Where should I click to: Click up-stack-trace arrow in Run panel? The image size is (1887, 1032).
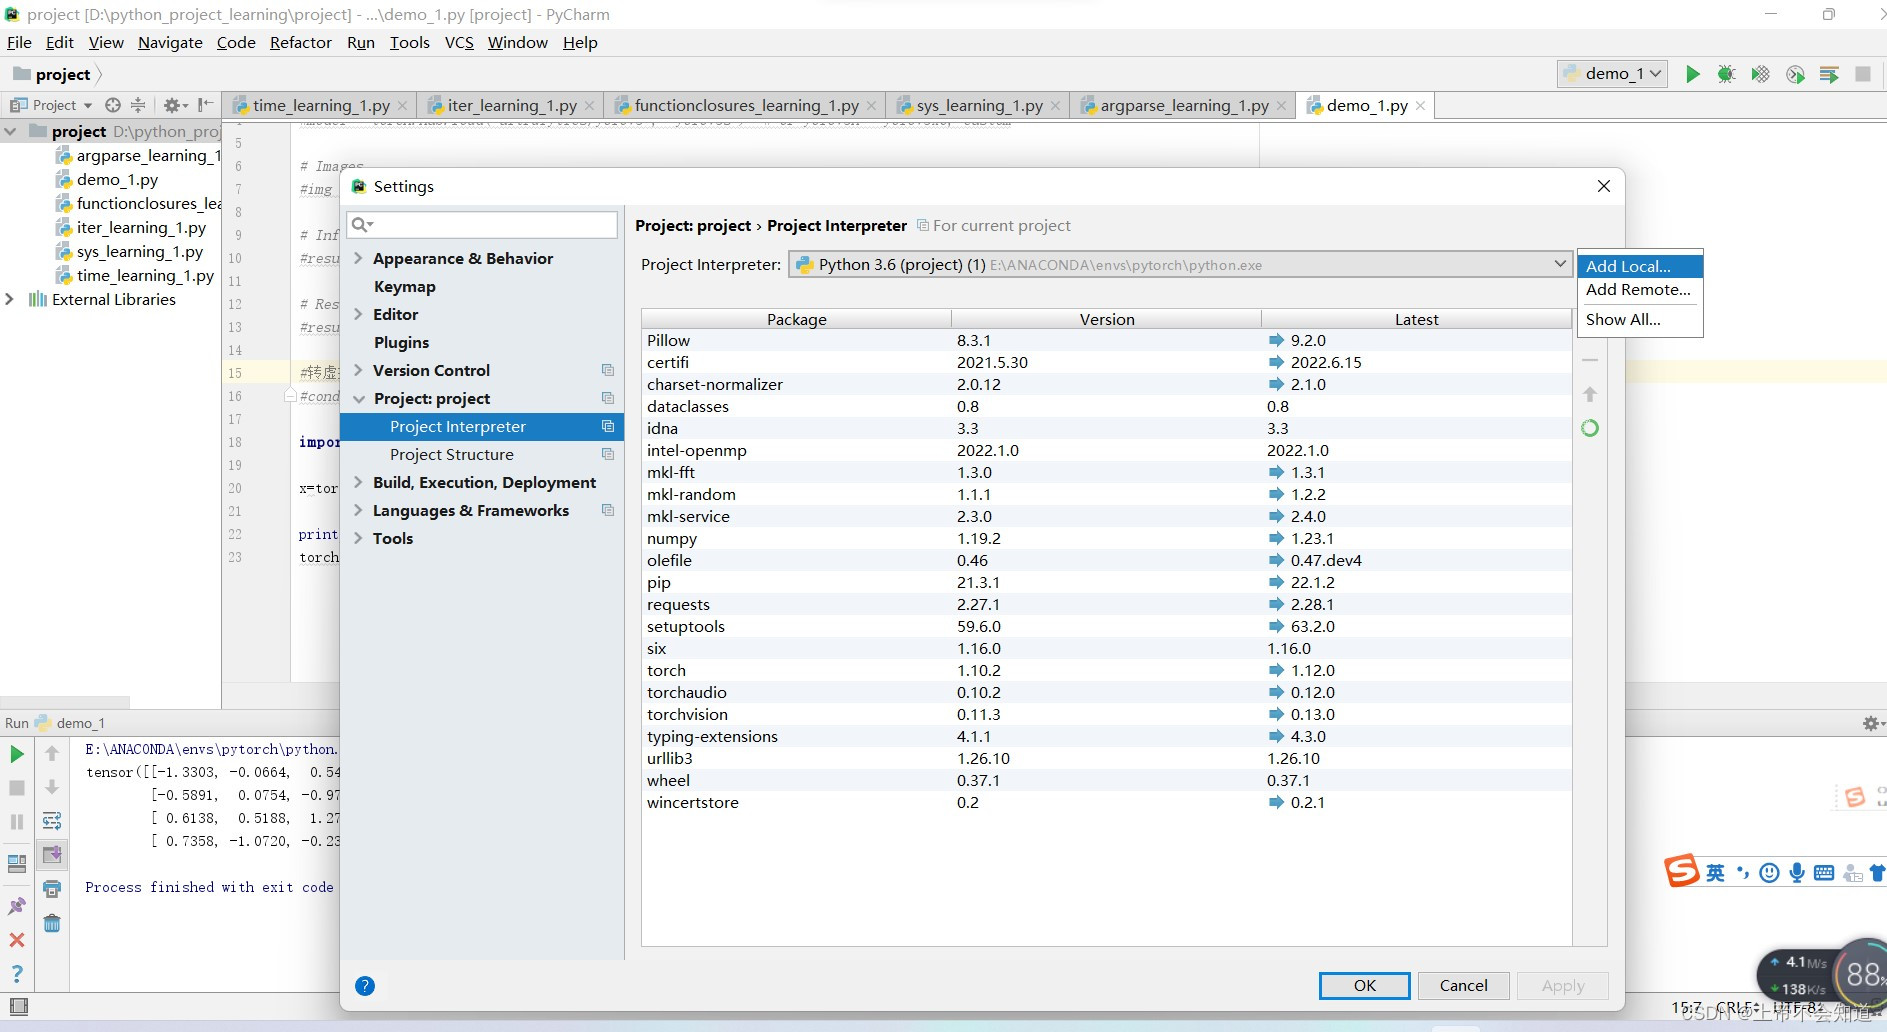tap(52, 754)
